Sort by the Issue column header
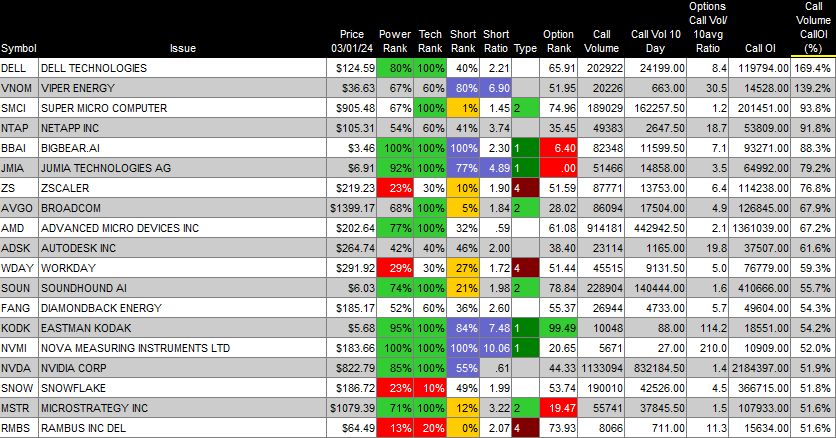 pos(182,48)
